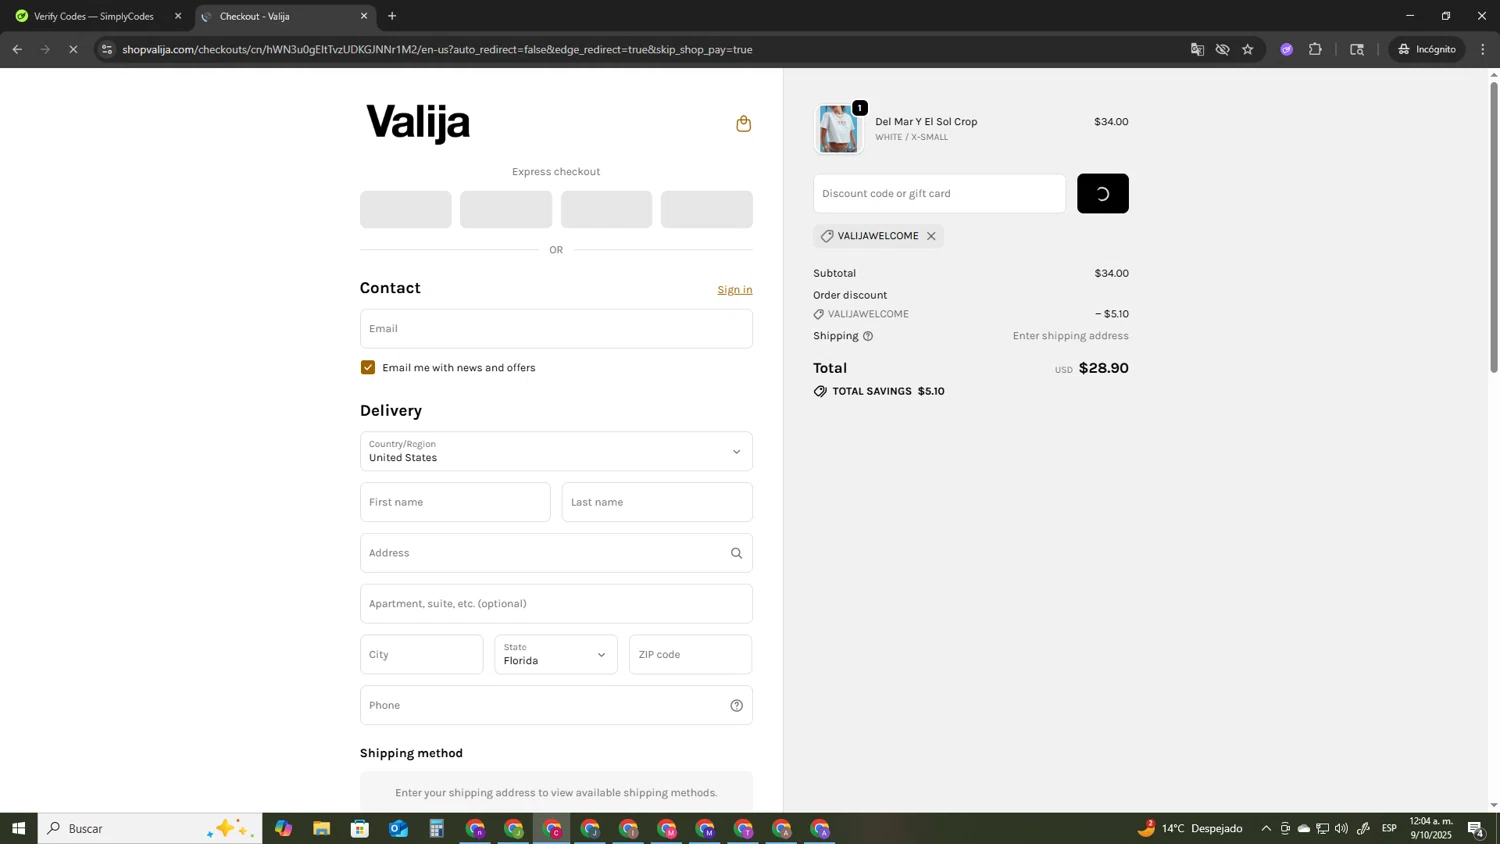The height and width of the screenshot is (844, 1500).
Task: Click the Del Mar Y El Sol Crop thumbnail
Action: tap(838, 129)
